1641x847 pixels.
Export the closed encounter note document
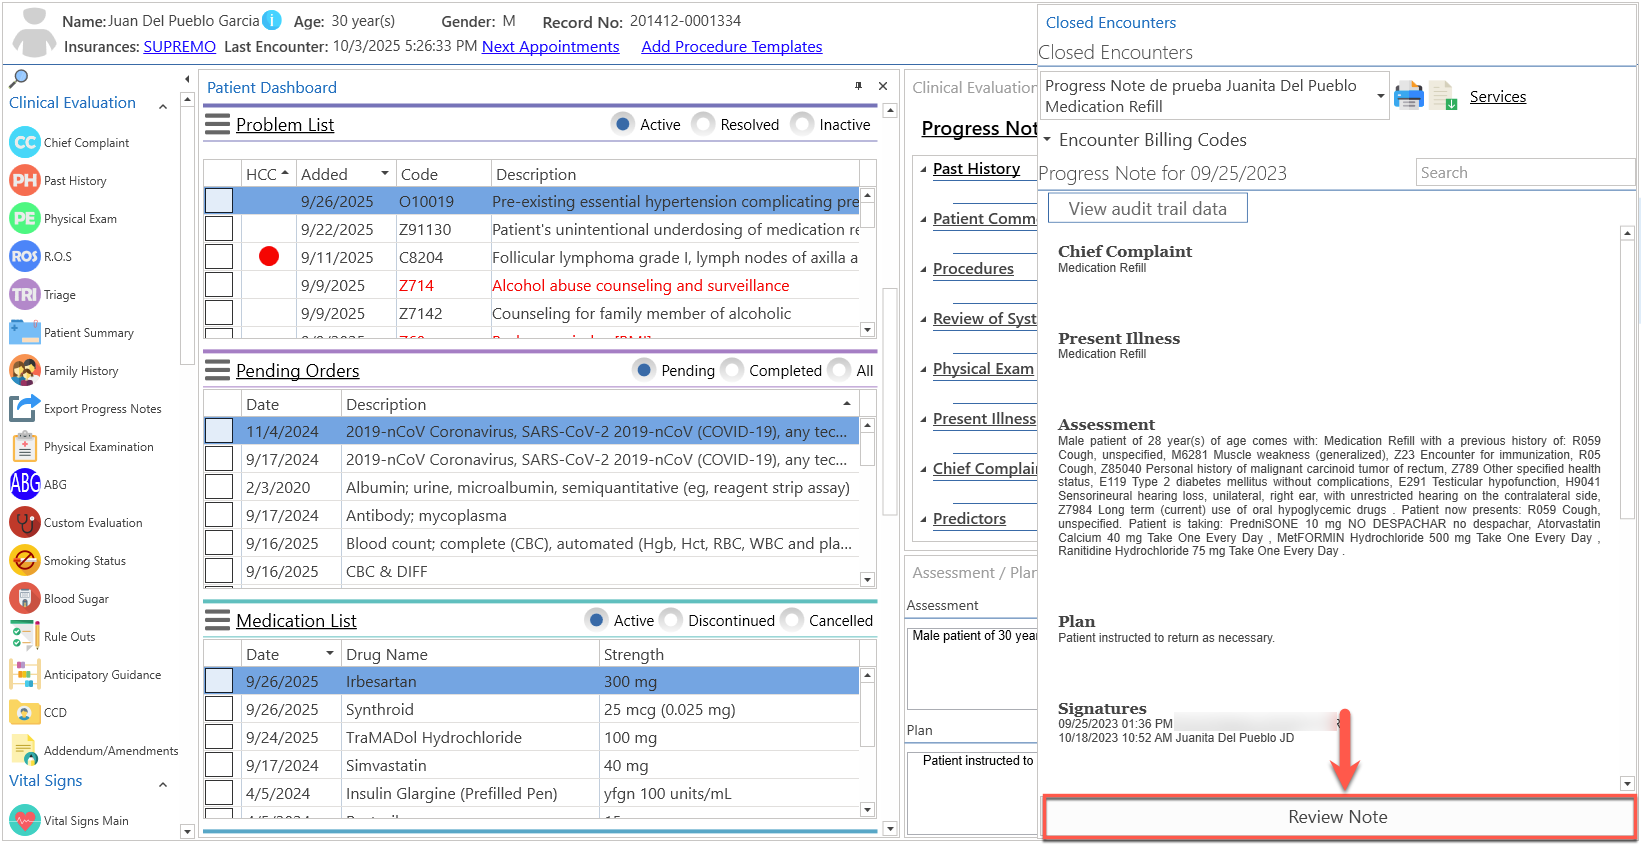(1442, 96)
